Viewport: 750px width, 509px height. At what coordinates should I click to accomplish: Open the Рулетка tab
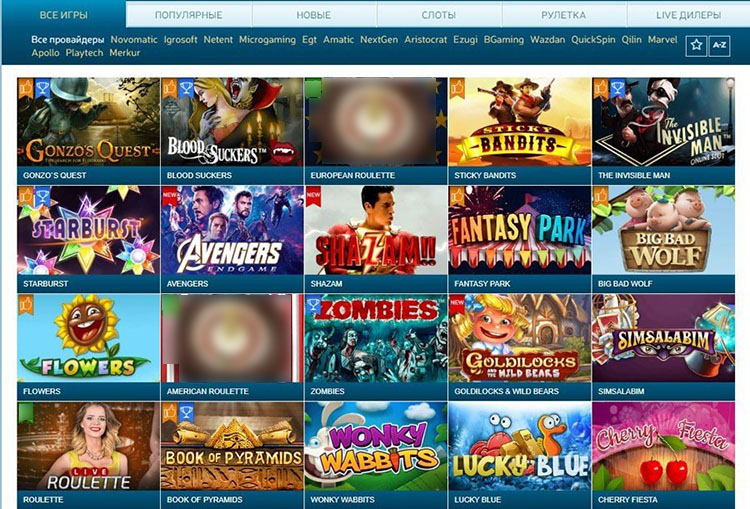coord(563,15)
